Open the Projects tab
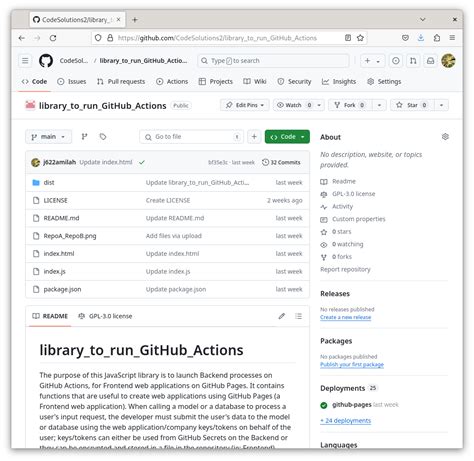This screenshot has height=461, width=474. tap(216, 81)
